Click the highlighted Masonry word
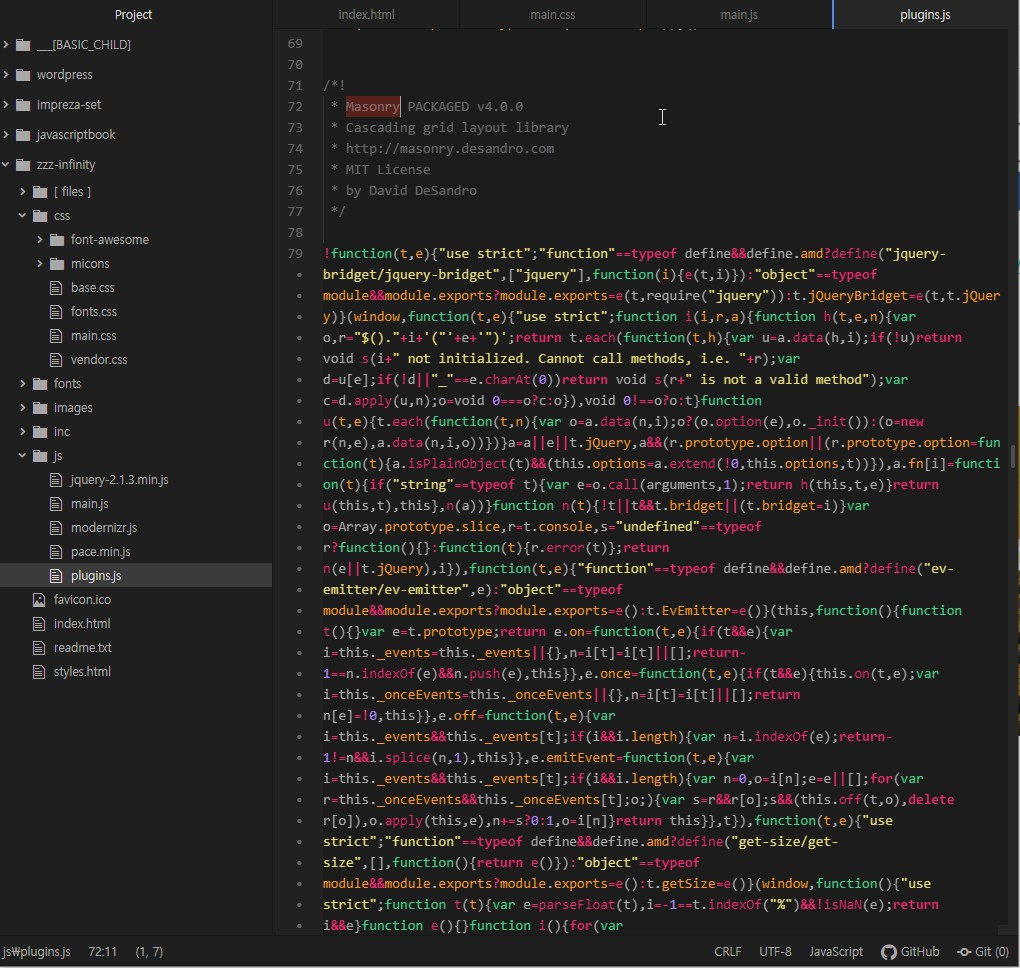 pyautogui.click(x=373, y=107)
